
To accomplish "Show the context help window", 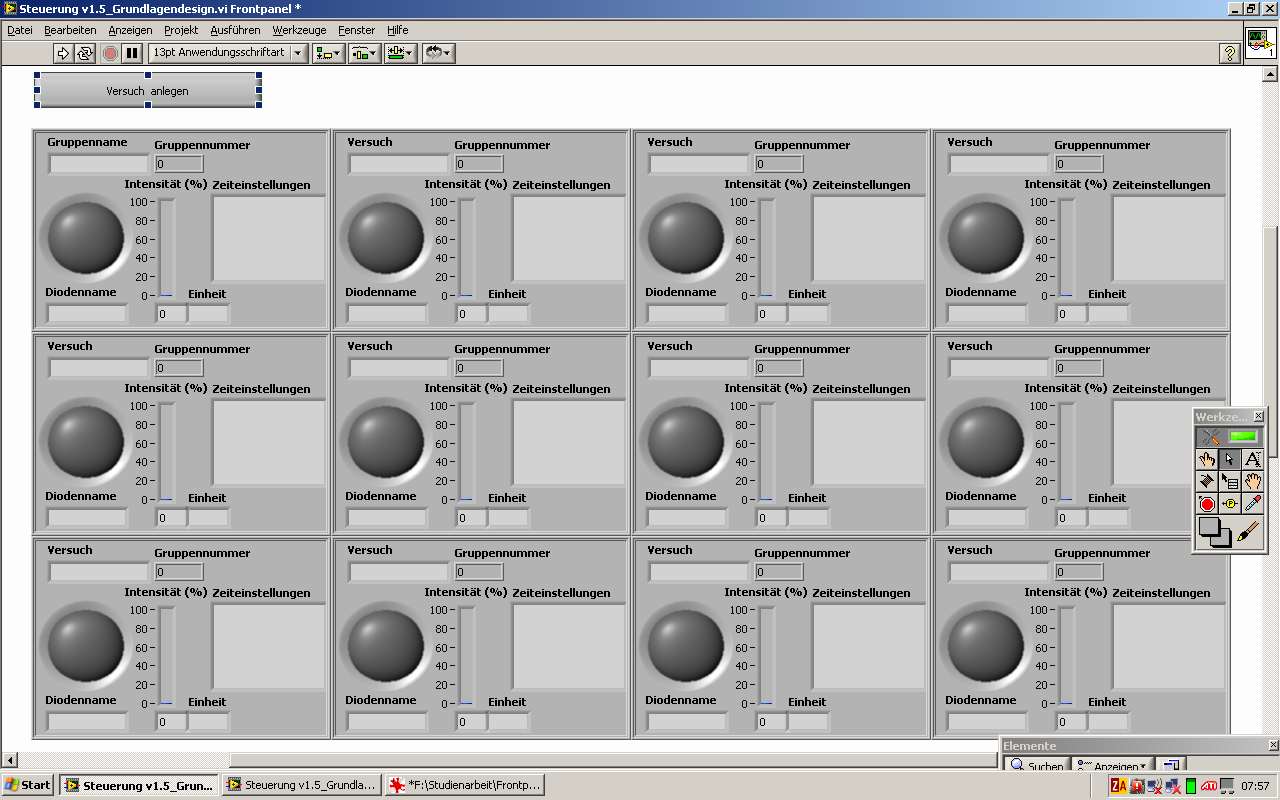I will coord(1230,54).
